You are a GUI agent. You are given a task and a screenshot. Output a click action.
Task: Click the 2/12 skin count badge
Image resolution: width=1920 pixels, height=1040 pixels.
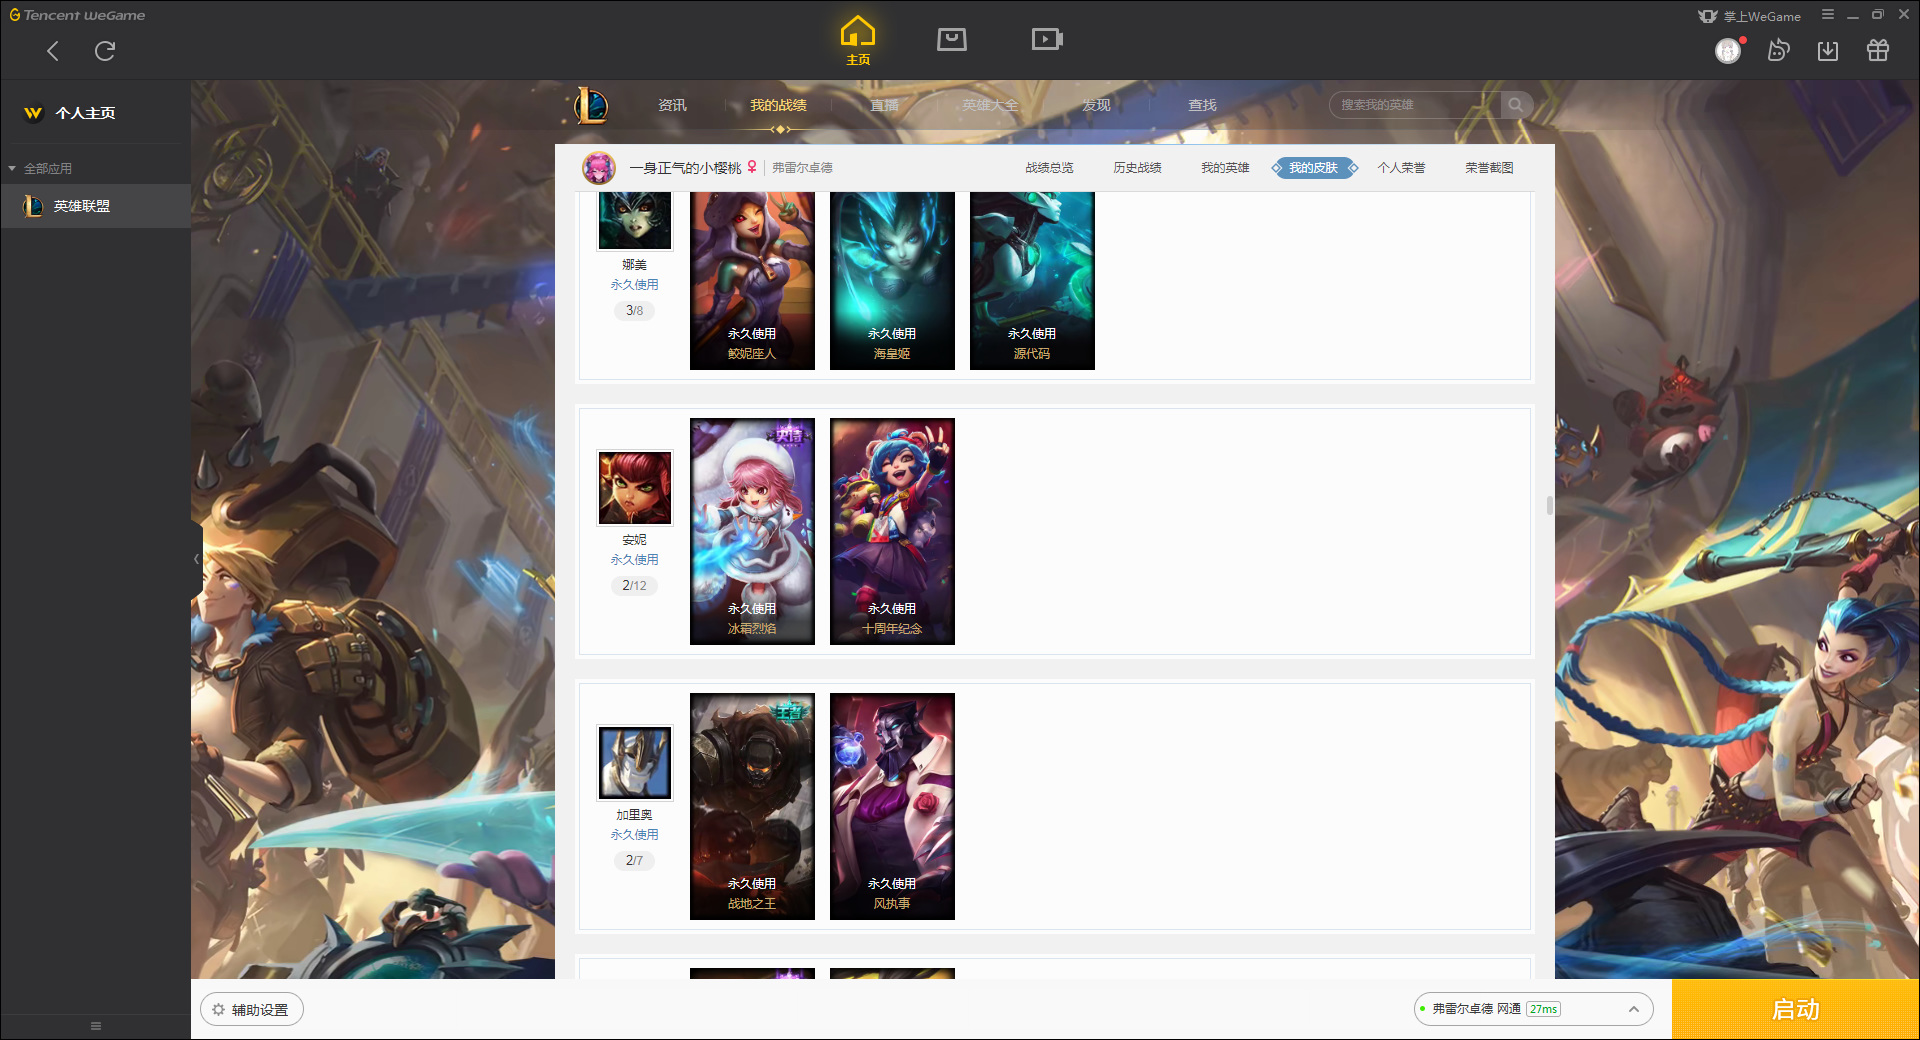(634, 585)
